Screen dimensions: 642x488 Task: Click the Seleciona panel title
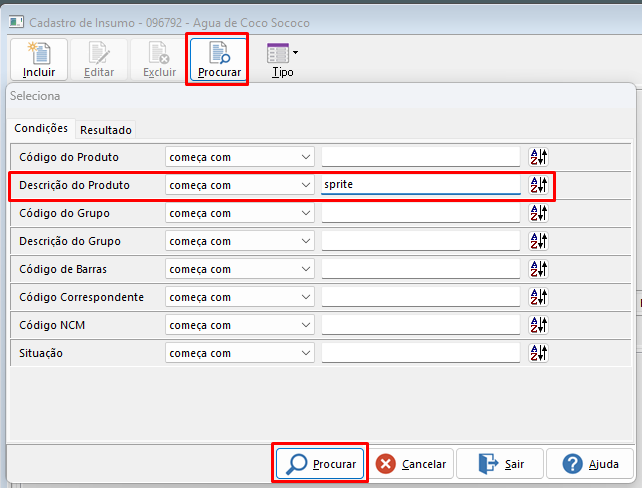35,96
